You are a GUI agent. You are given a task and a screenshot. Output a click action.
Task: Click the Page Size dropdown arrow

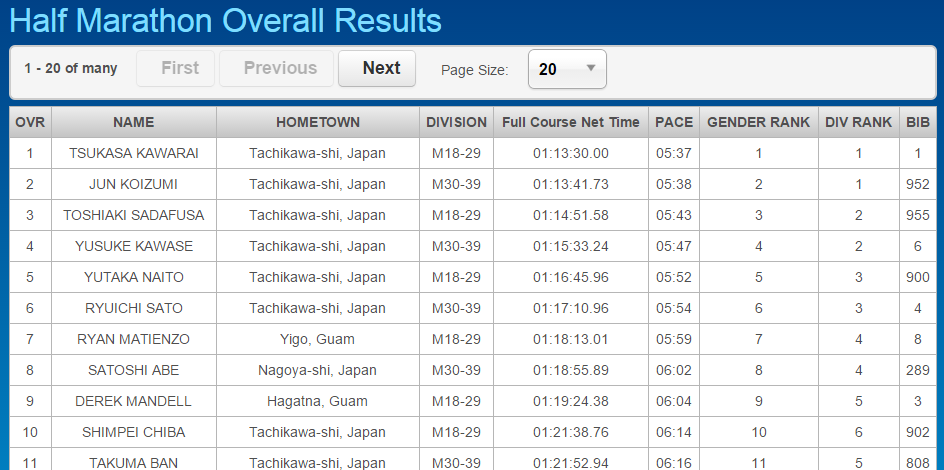coord(591,68)
